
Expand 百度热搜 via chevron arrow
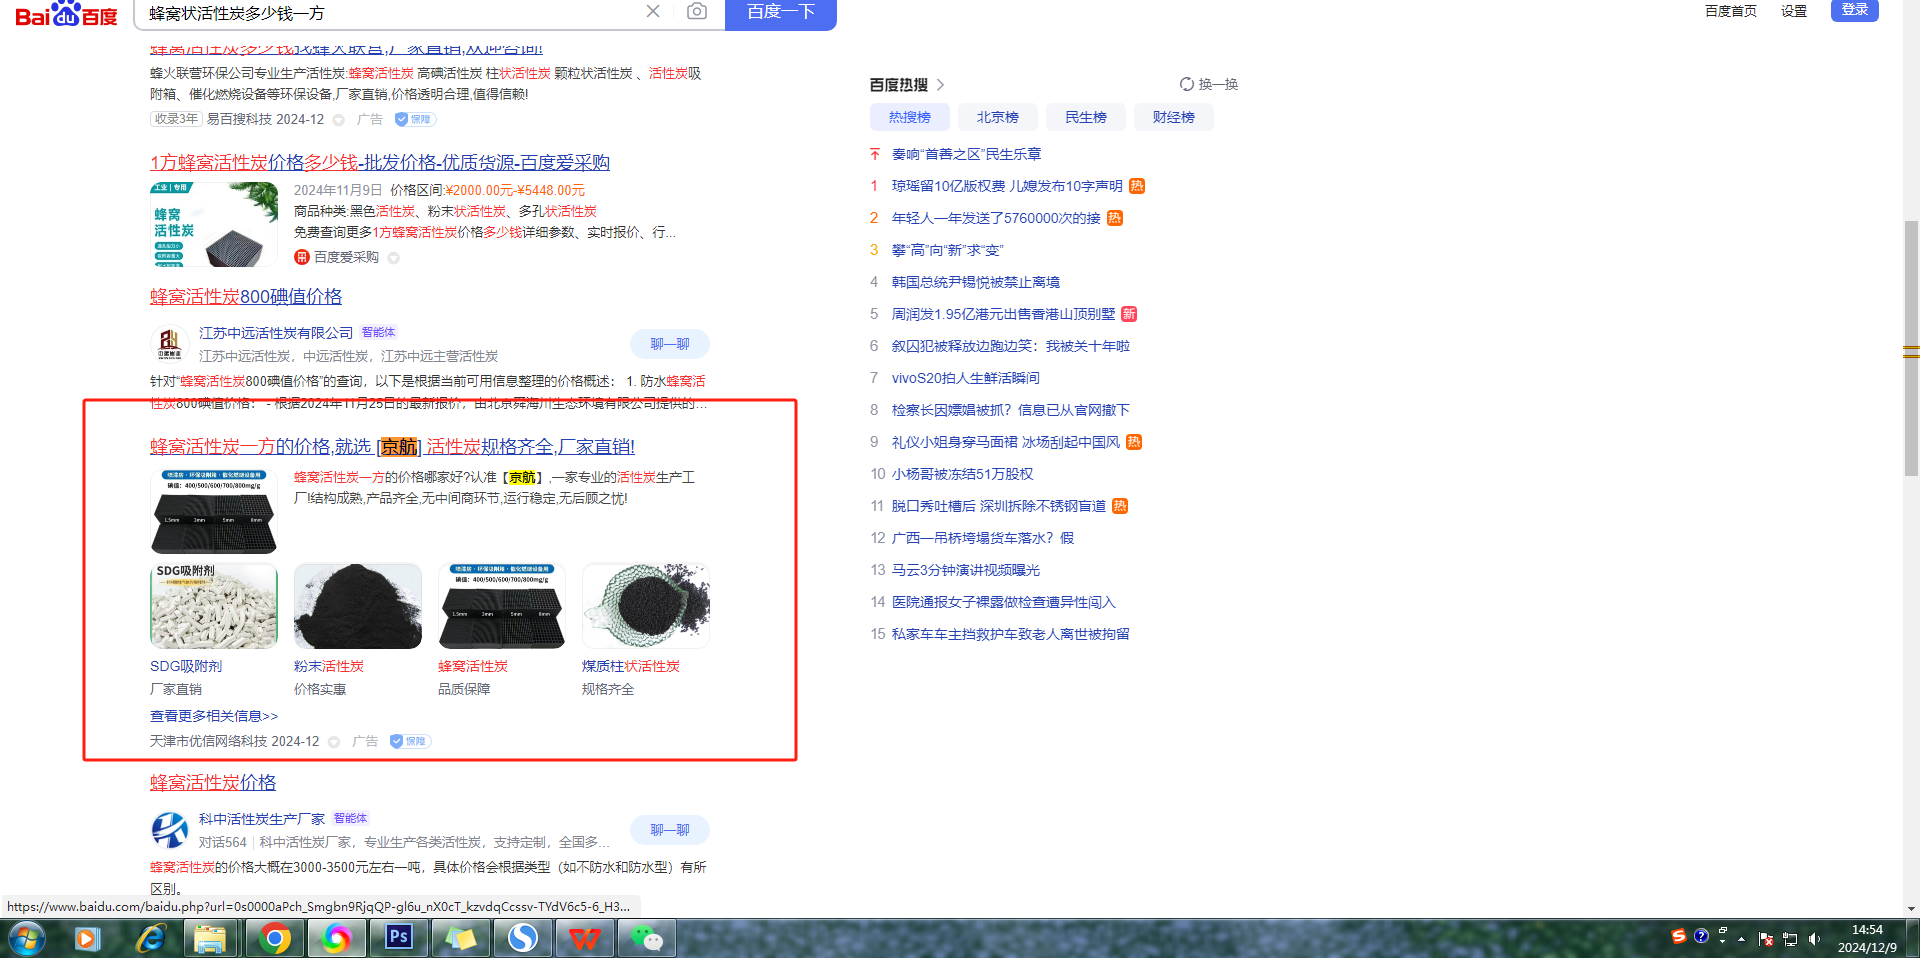(940, 85)
